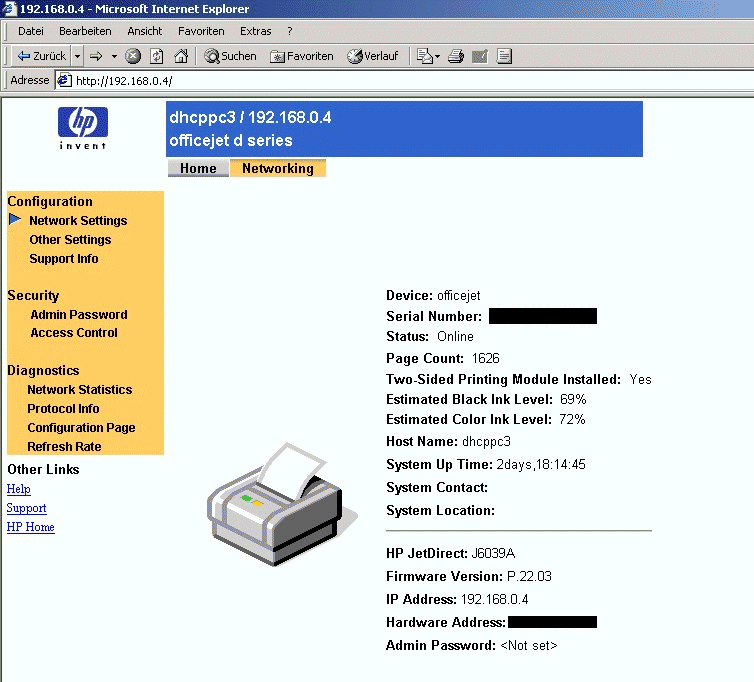Click the Zurück back button
754x682 pixels.
41,56
